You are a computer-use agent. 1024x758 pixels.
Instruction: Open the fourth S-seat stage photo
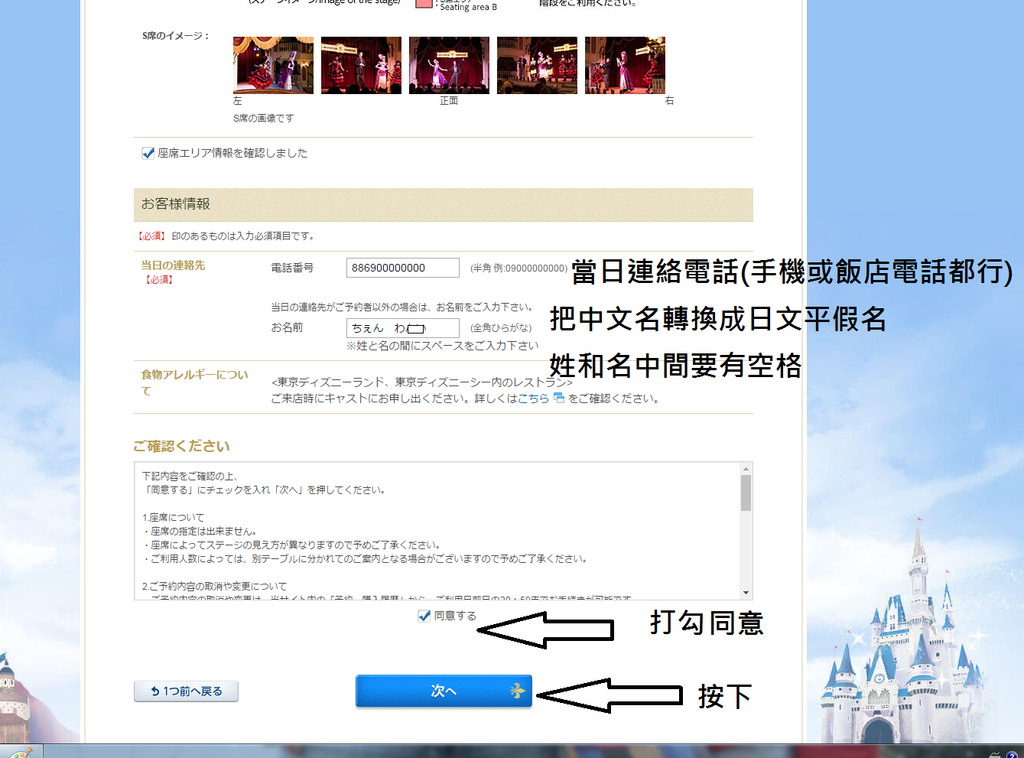[537, 65]
